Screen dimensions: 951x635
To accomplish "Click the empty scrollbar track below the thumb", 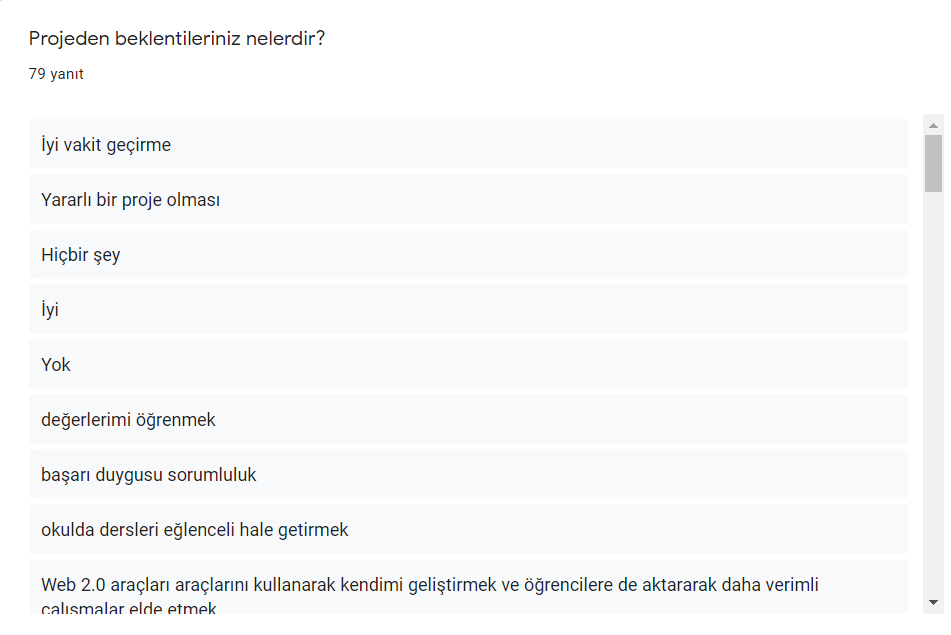I will pos(934,400).
